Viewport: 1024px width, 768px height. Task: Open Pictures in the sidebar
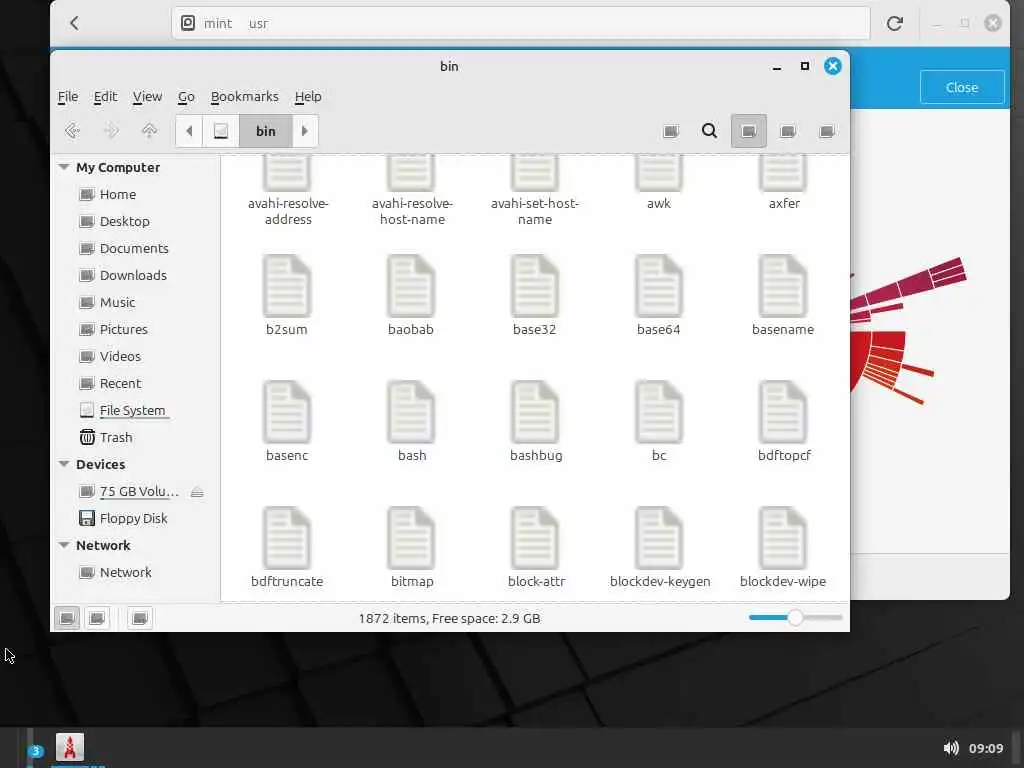click(x=123, y=329)
